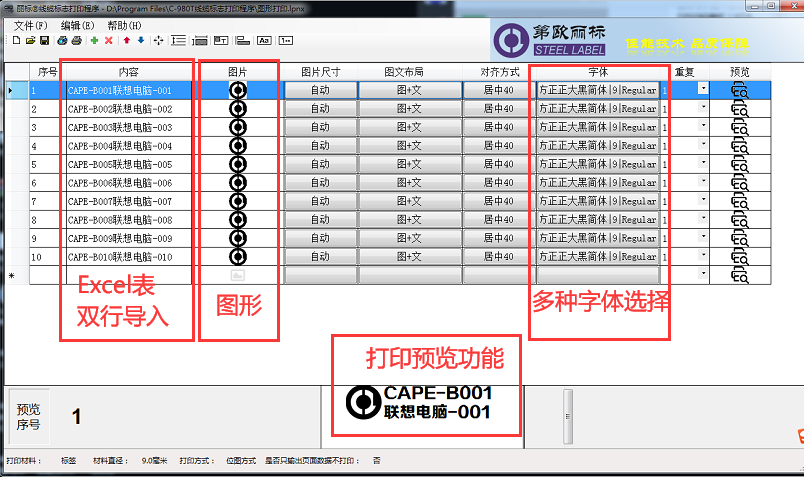Select the cell CAPE-B007联想电脑-007
This screenshot has width=804, height=477.
click(x=129, y=202)
